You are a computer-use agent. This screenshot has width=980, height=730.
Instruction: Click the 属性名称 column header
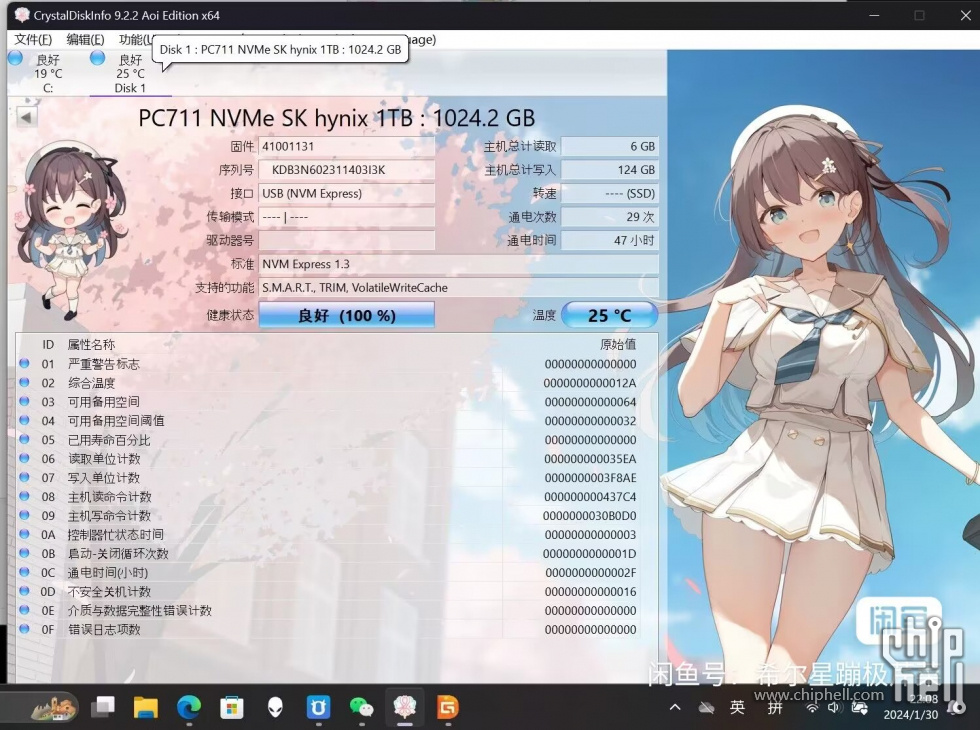(91, 344)
